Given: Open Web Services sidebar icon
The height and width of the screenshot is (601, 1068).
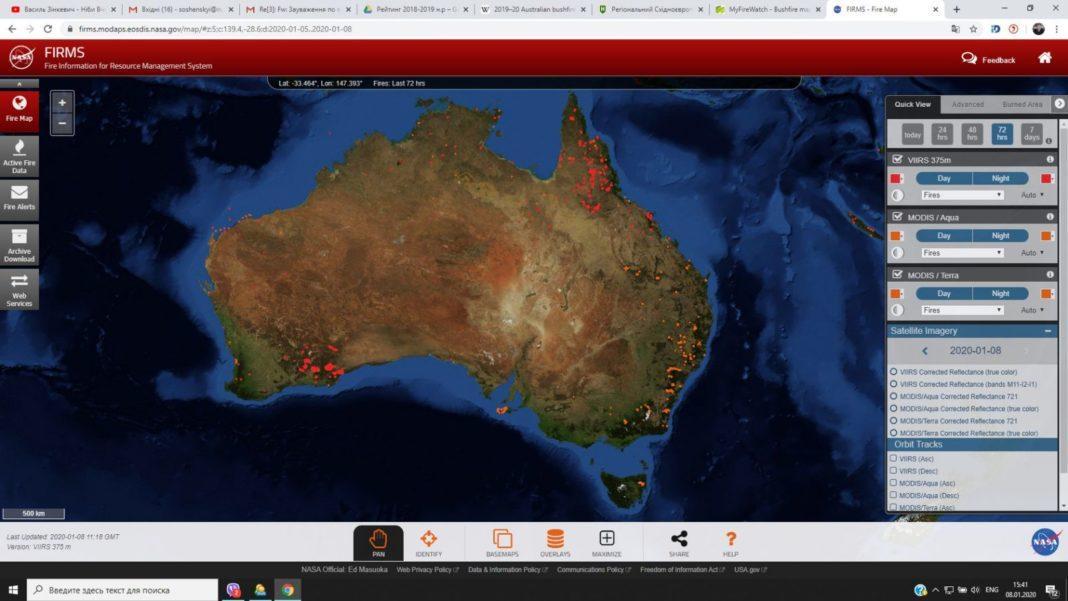Looking at the screenshot, I should click(19, 288).
